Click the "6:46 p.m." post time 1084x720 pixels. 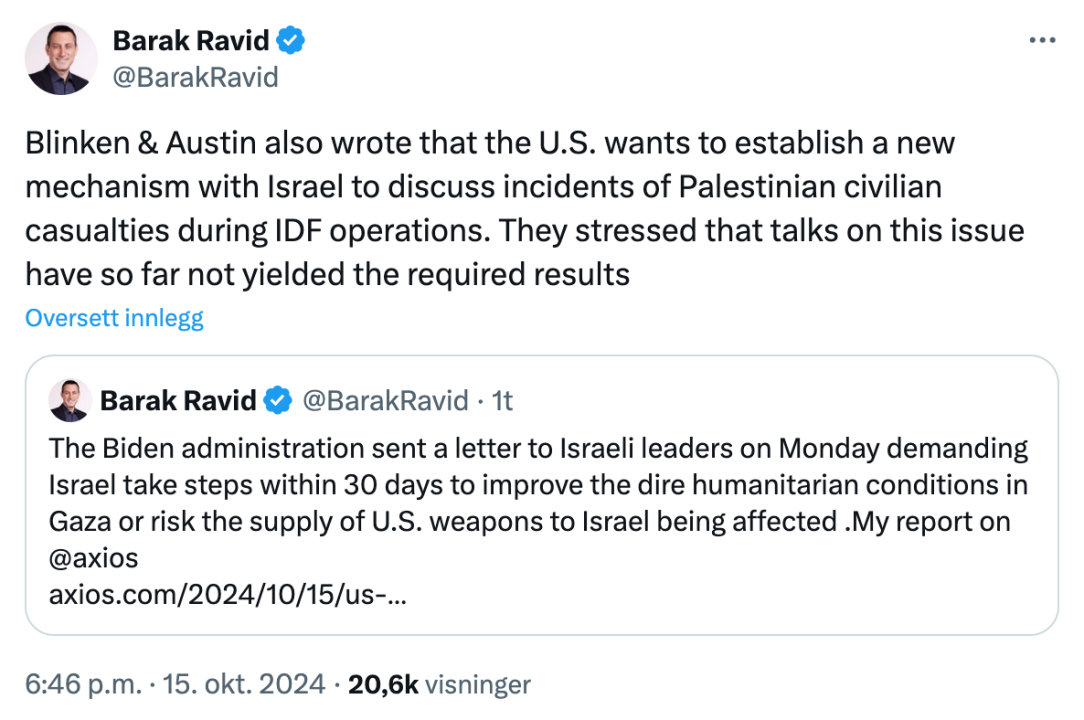82,685
